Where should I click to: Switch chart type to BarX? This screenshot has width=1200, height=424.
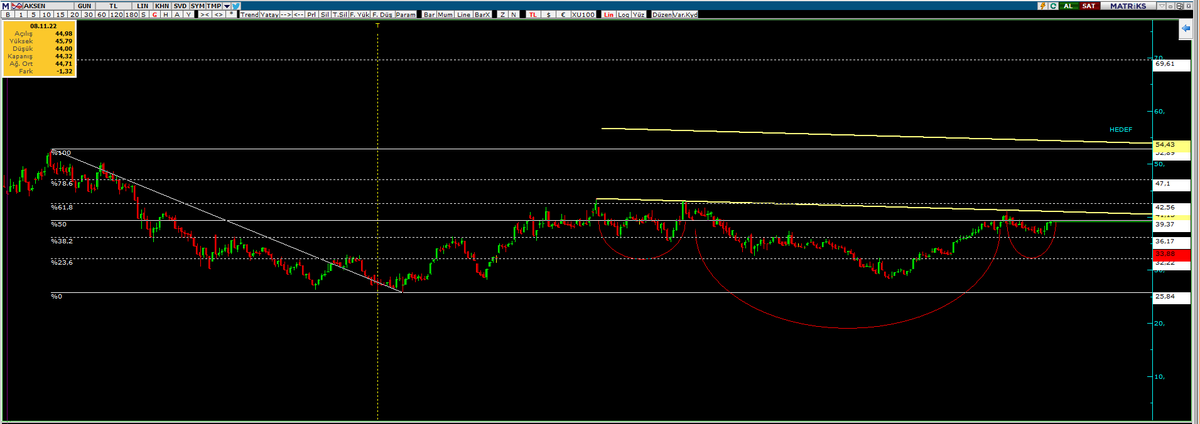(x=483, y=15)
